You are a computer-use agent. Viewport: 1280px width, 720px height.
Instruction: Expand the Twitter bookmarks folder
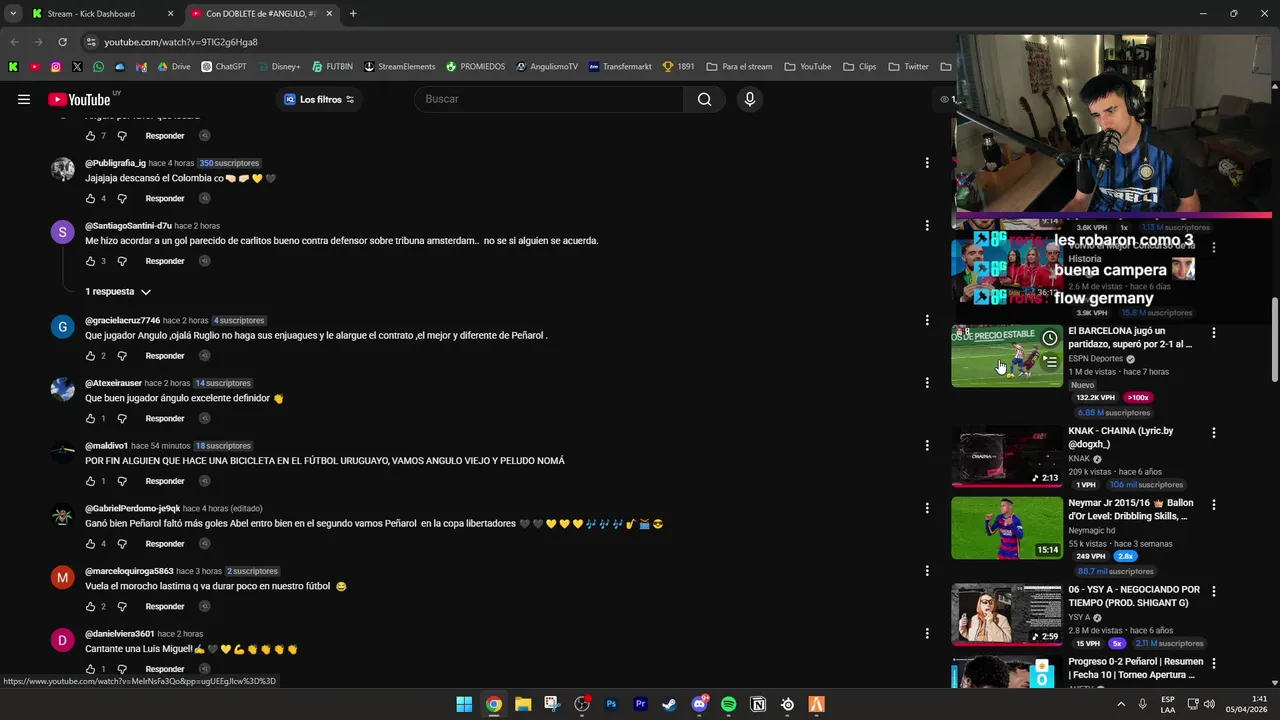pos(908,67)
